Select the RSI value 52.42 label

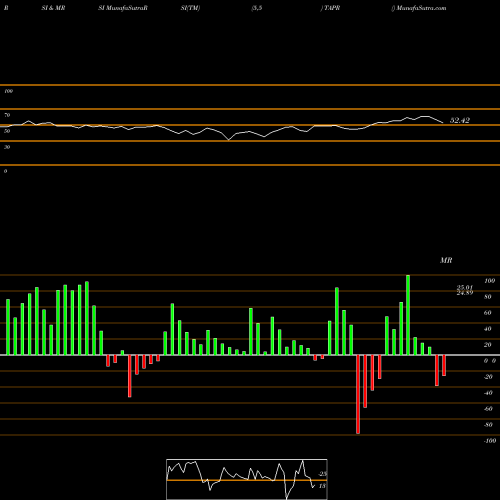tap(460, 120)
